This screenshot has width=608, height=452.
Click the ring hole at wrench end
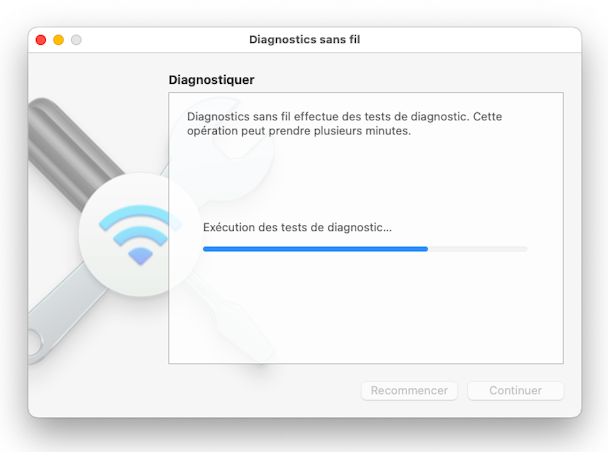34,343
